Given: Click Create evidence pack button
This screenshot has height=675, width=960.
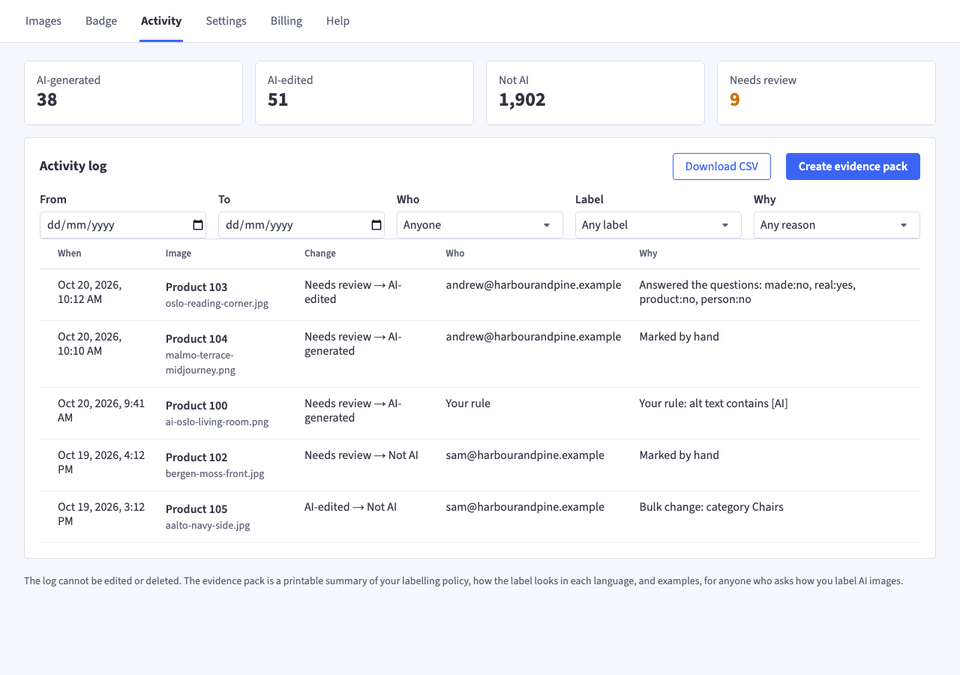Looking at the screenshot, I should (x=853, y=167).
